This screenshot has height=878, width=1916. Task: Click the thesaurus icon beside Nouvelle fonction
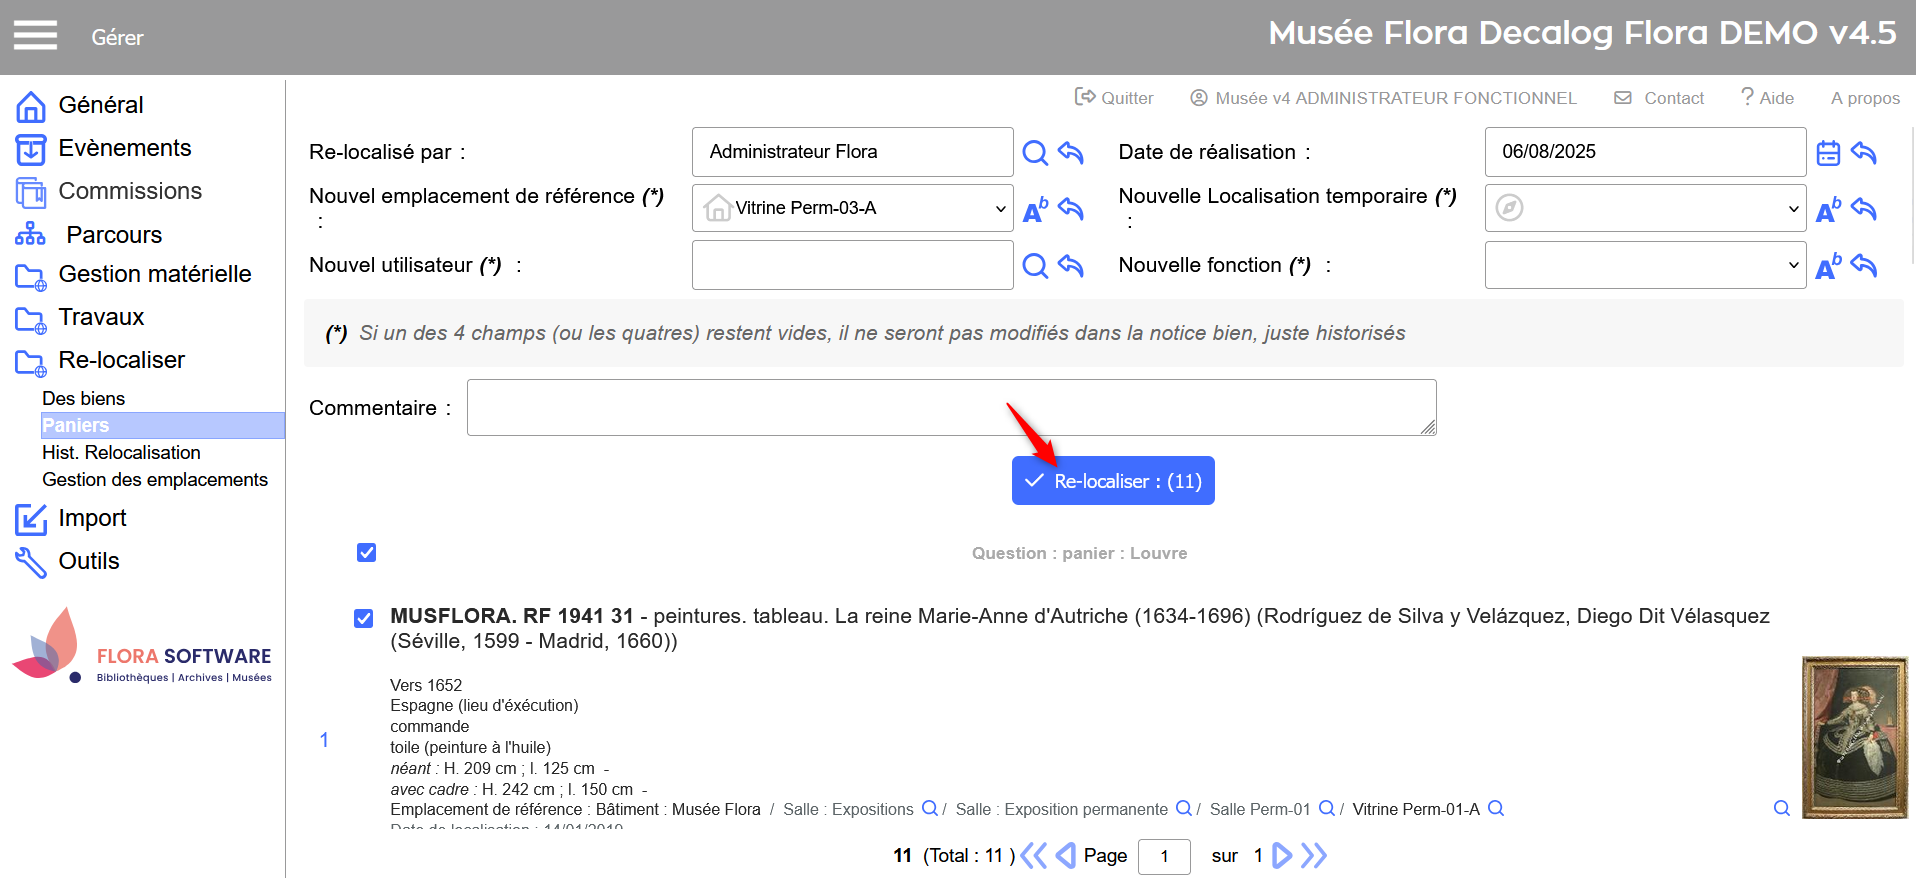tap(1828, 266)
